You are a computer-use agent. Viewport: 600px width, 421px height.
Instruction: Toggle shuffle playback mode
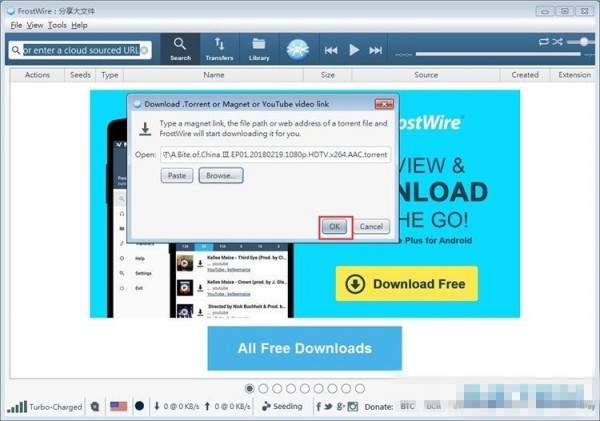[558, 42]
